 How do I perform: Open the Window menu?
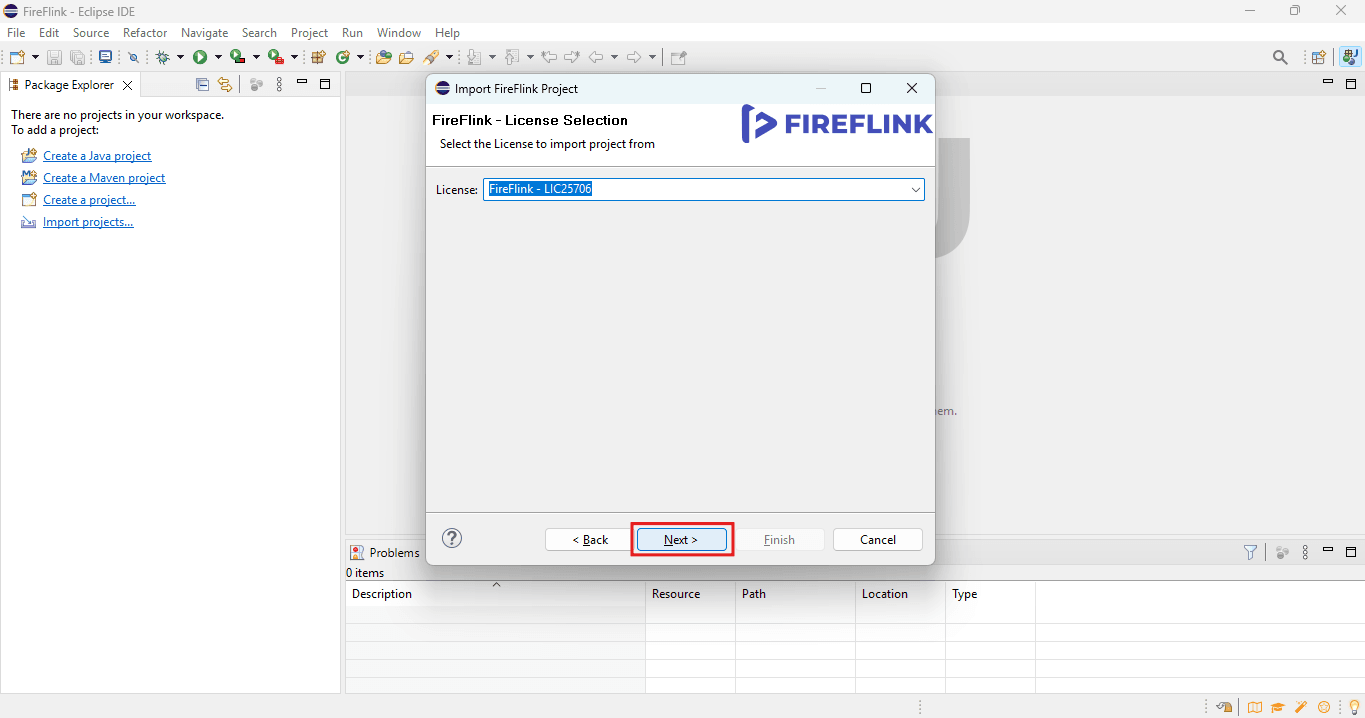click(x=399, y=33)
